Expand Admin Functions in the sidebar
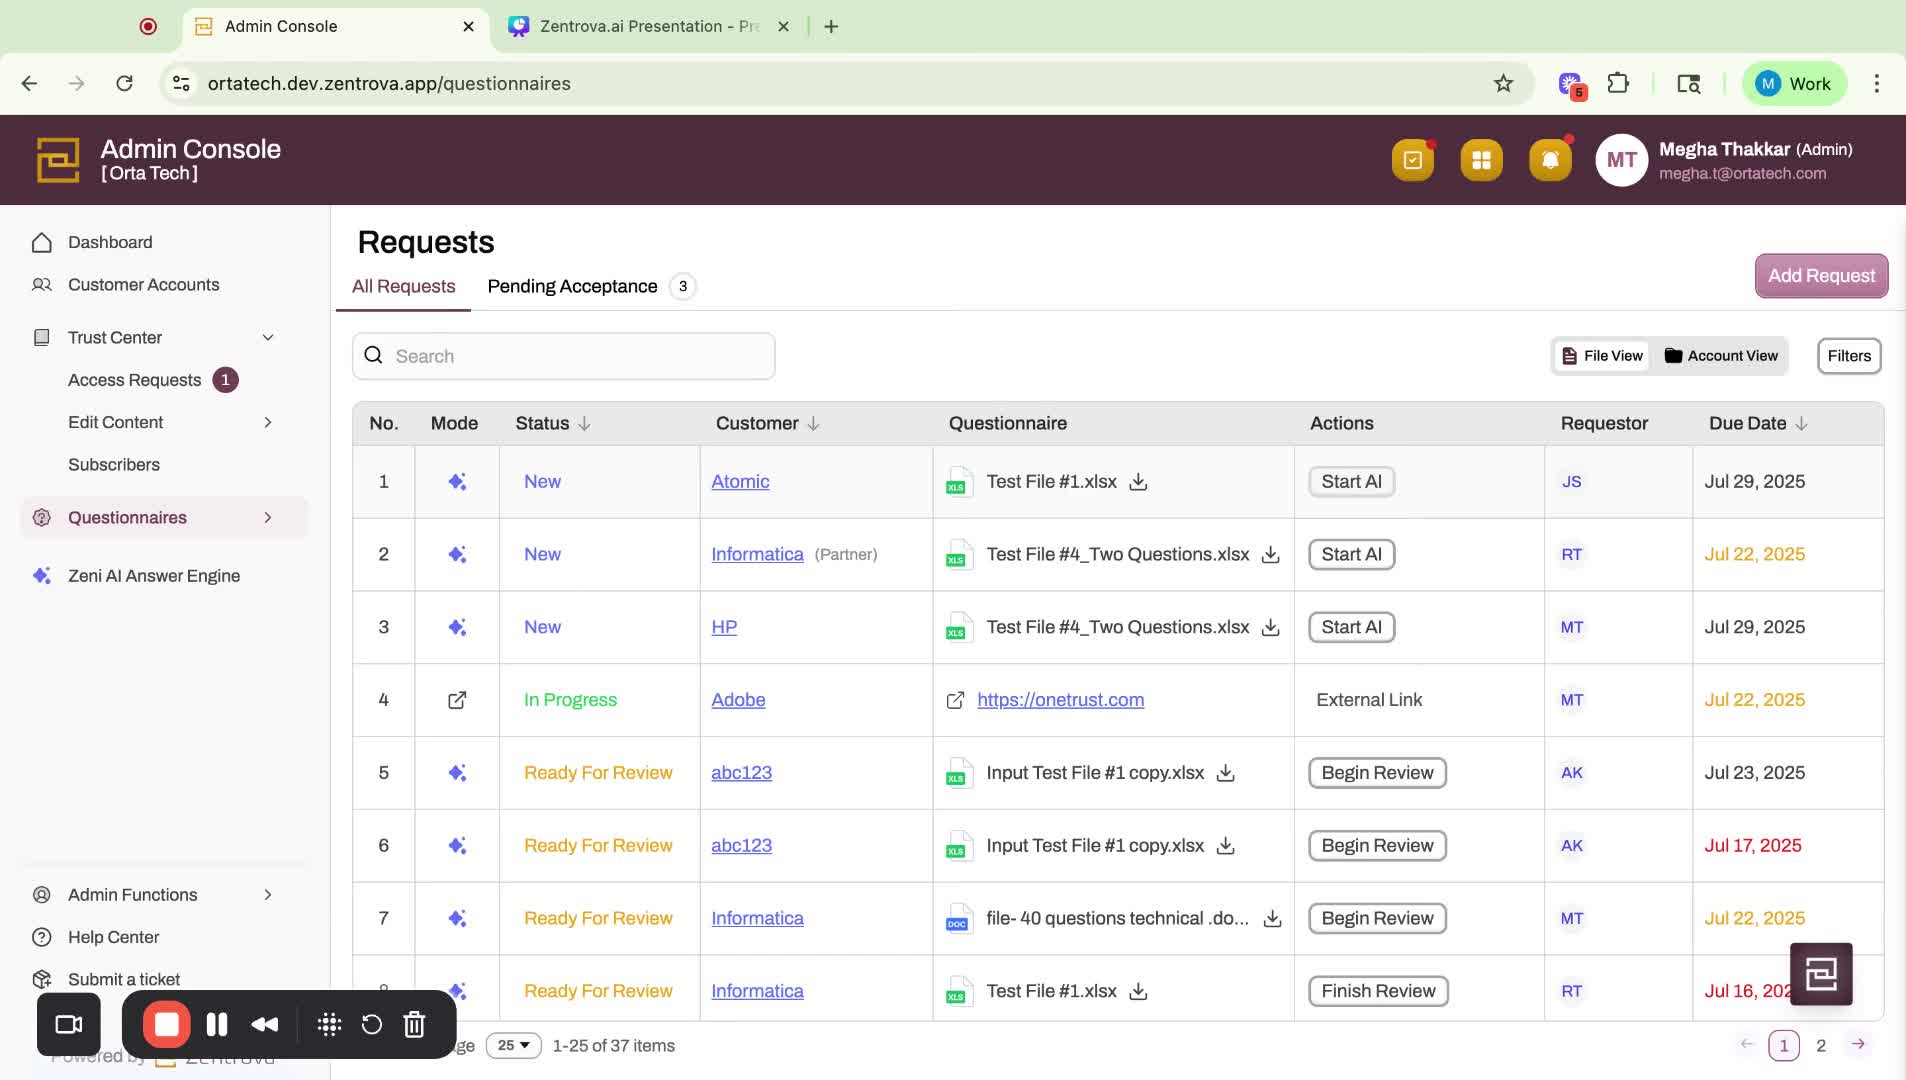The image size is (1906, 1080). point(268,895)
